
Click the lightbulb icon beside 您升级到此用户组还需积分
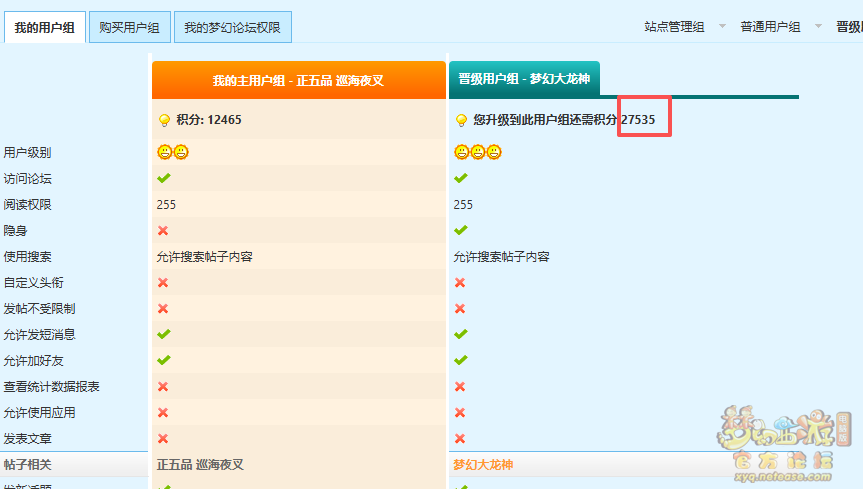click(461, 120)
